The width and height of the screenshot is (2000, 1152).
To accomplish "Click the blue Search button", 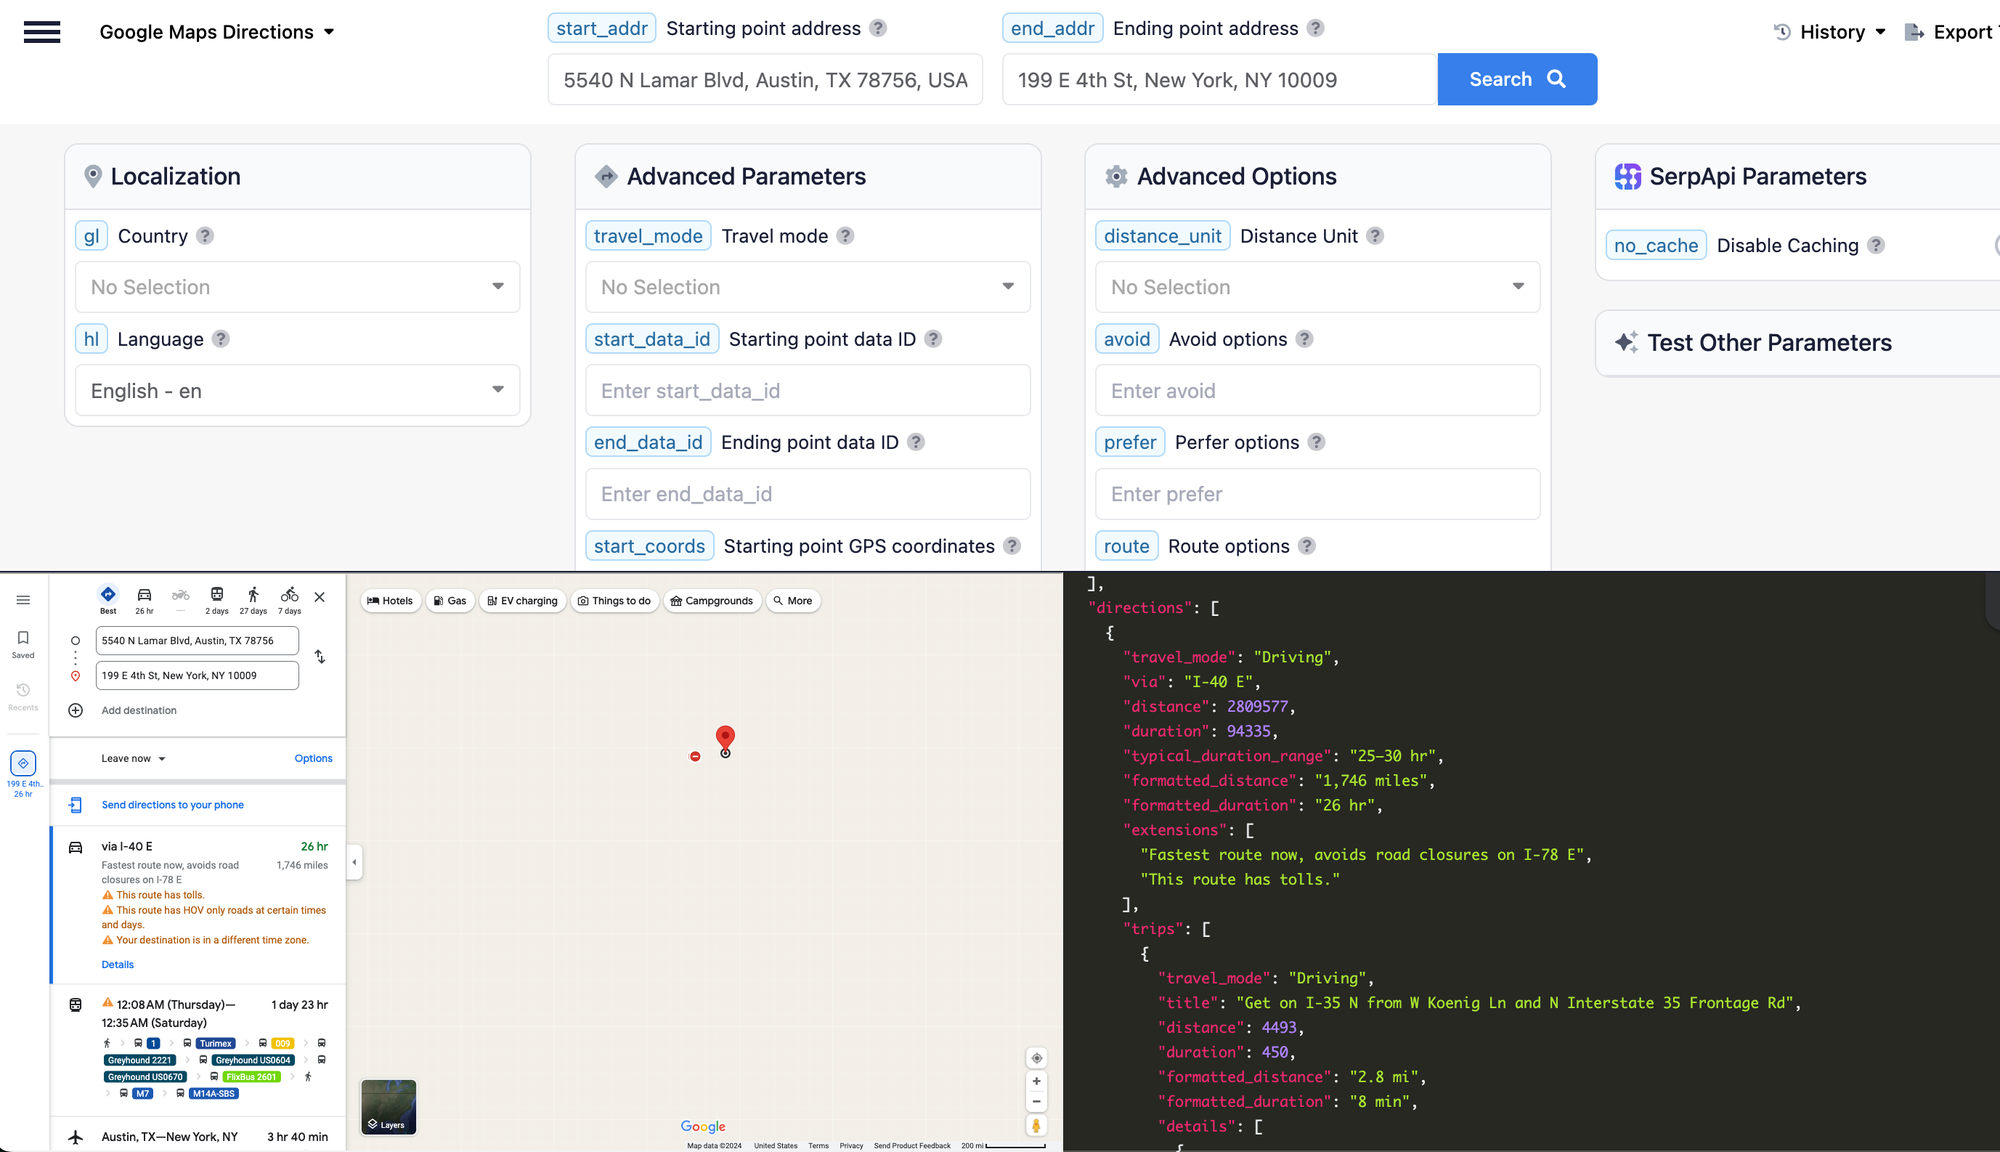I will [1516, 79].
